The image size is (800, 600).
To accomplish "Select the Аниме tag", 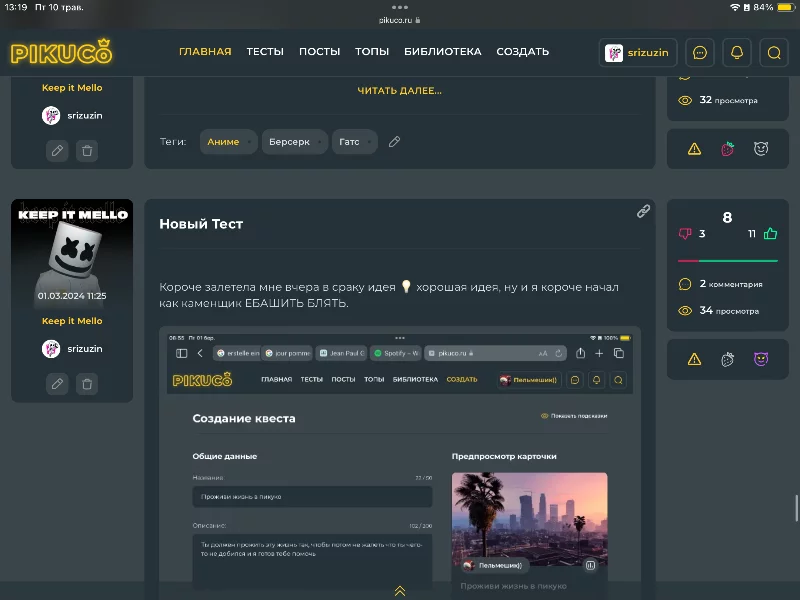I will coord(228,142).
